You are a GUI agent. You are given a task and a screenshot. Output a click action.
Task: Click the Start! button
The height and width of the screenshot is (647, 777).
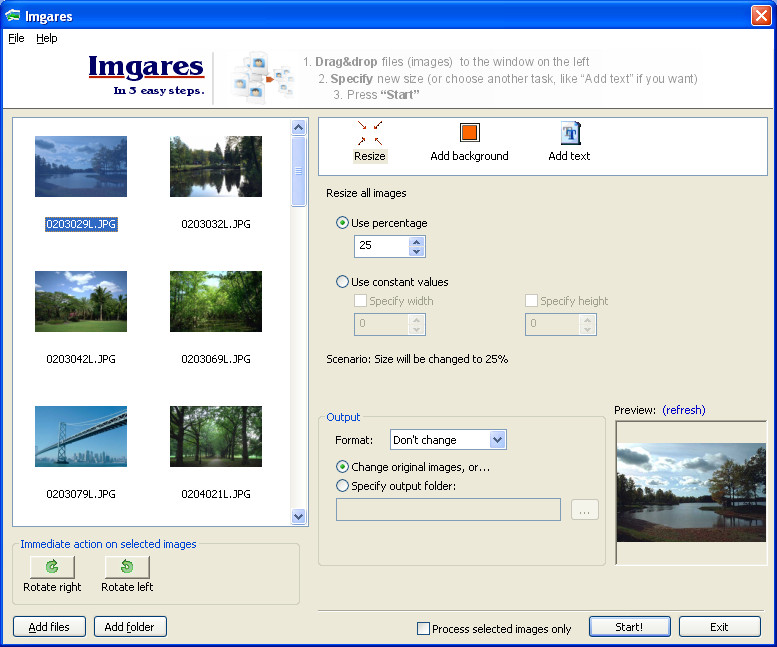pos(629,627)
